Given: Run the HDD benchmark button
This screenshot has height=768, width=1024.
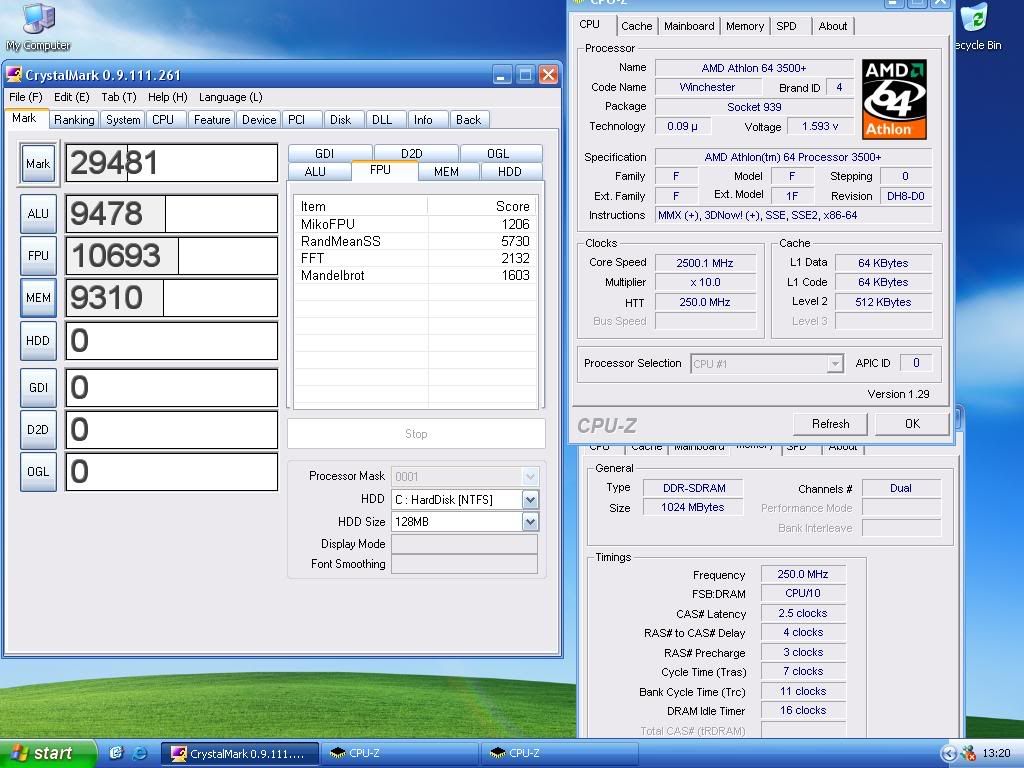Looking at the screenshot, I should tap(38, 341).
